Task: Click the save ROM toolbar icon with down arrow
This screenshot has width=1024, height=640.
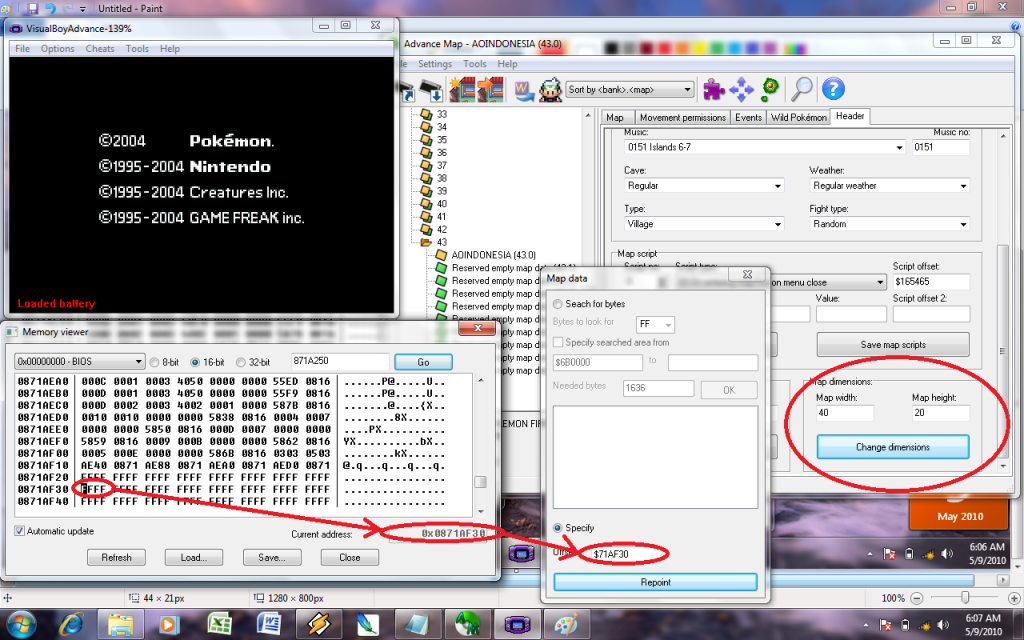Action: click(x=431, y=90)
